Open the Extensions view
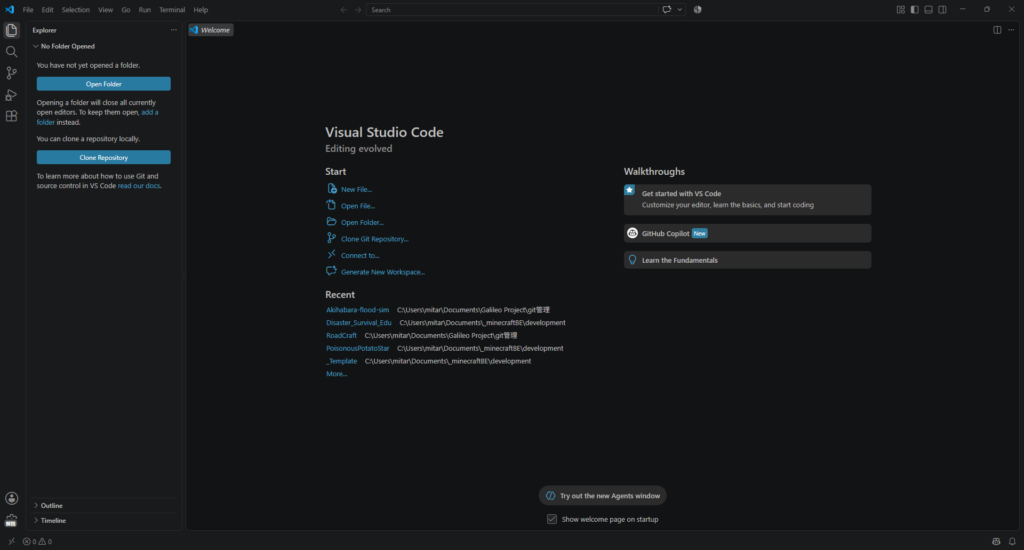This screenshot has height=550, width=1024. coord(11,116)
